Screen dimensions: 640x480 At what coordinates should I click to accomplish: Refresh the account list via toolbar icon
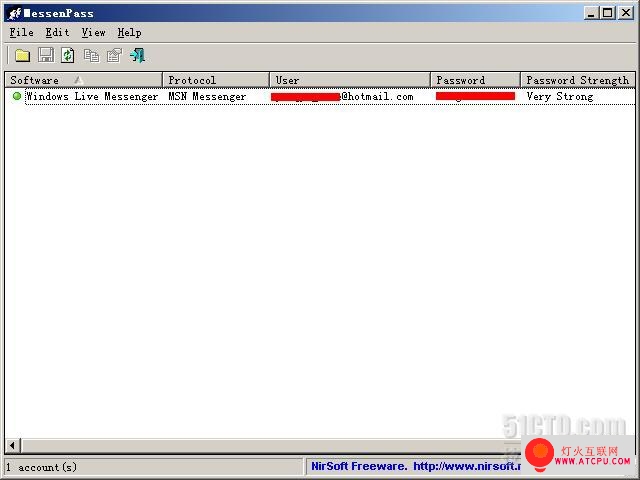68,55
